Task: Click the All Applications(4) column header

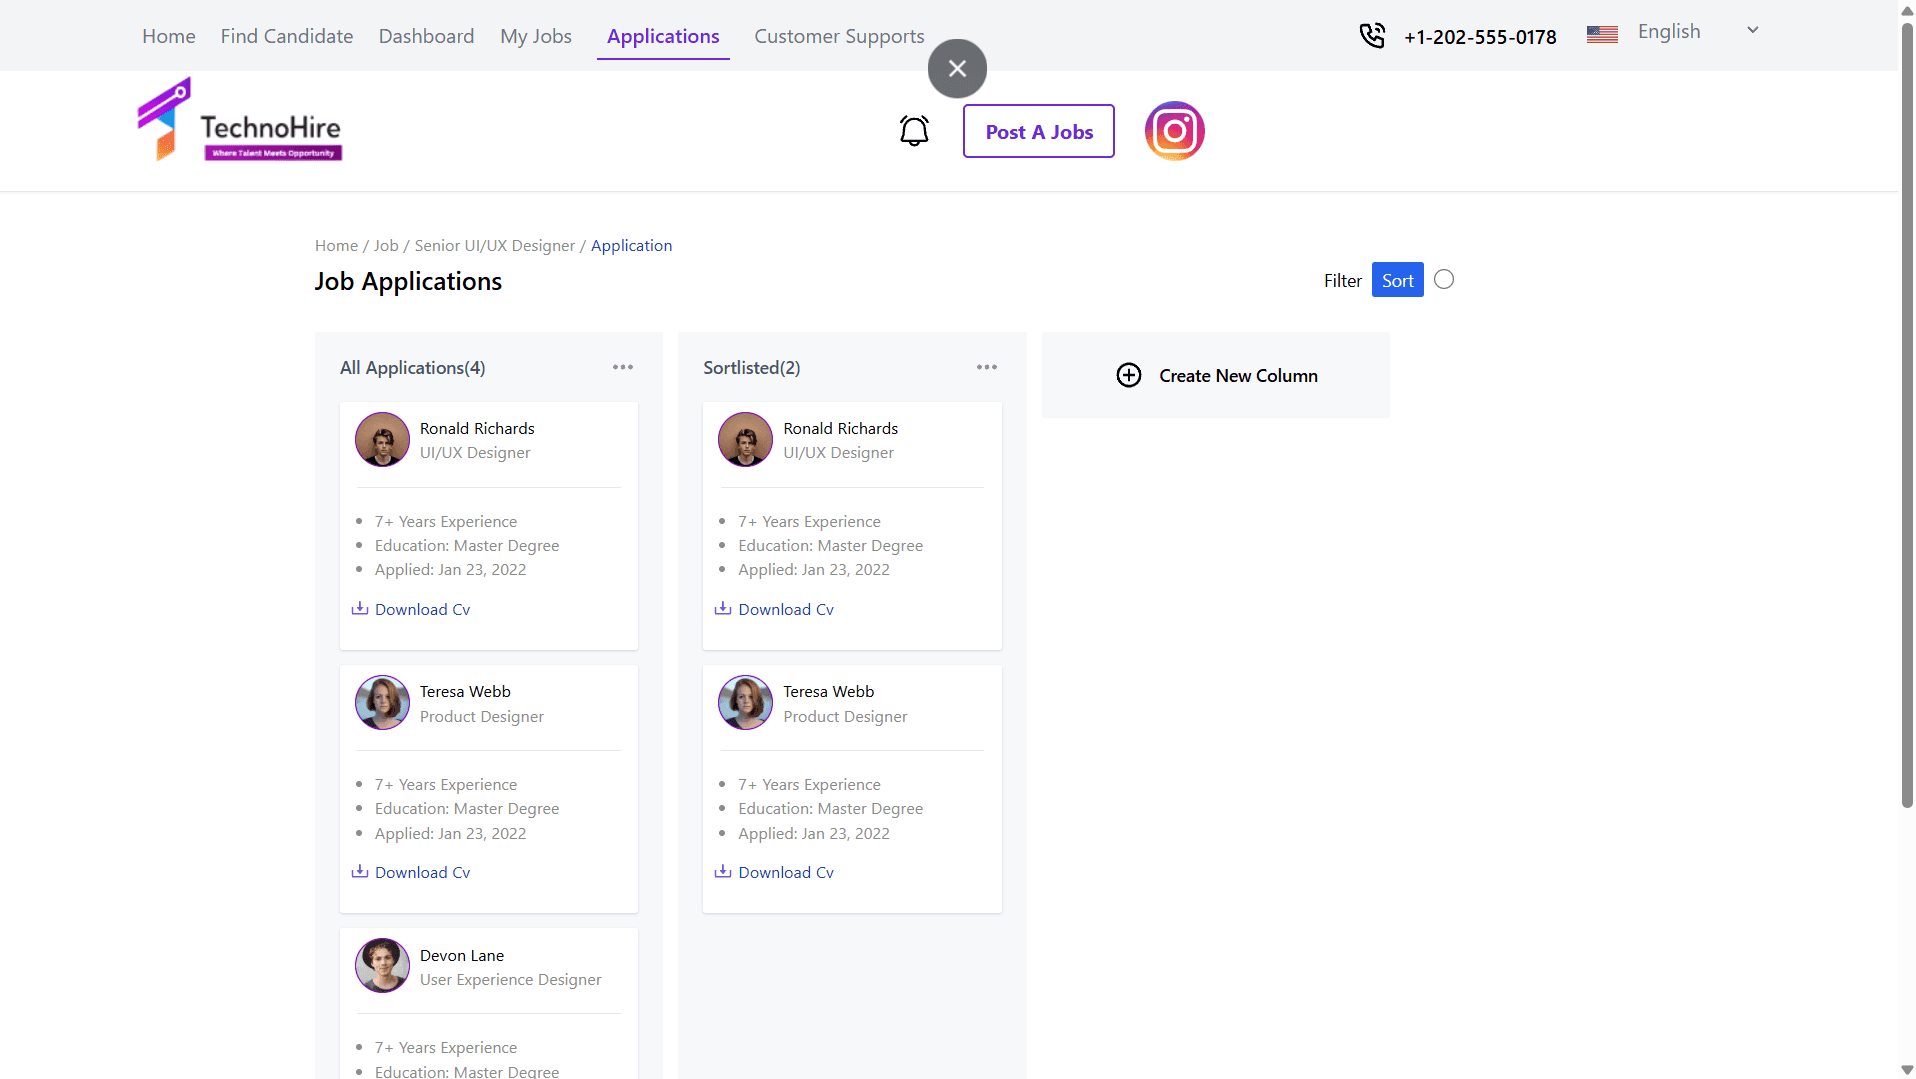Action: click(413, 368)
